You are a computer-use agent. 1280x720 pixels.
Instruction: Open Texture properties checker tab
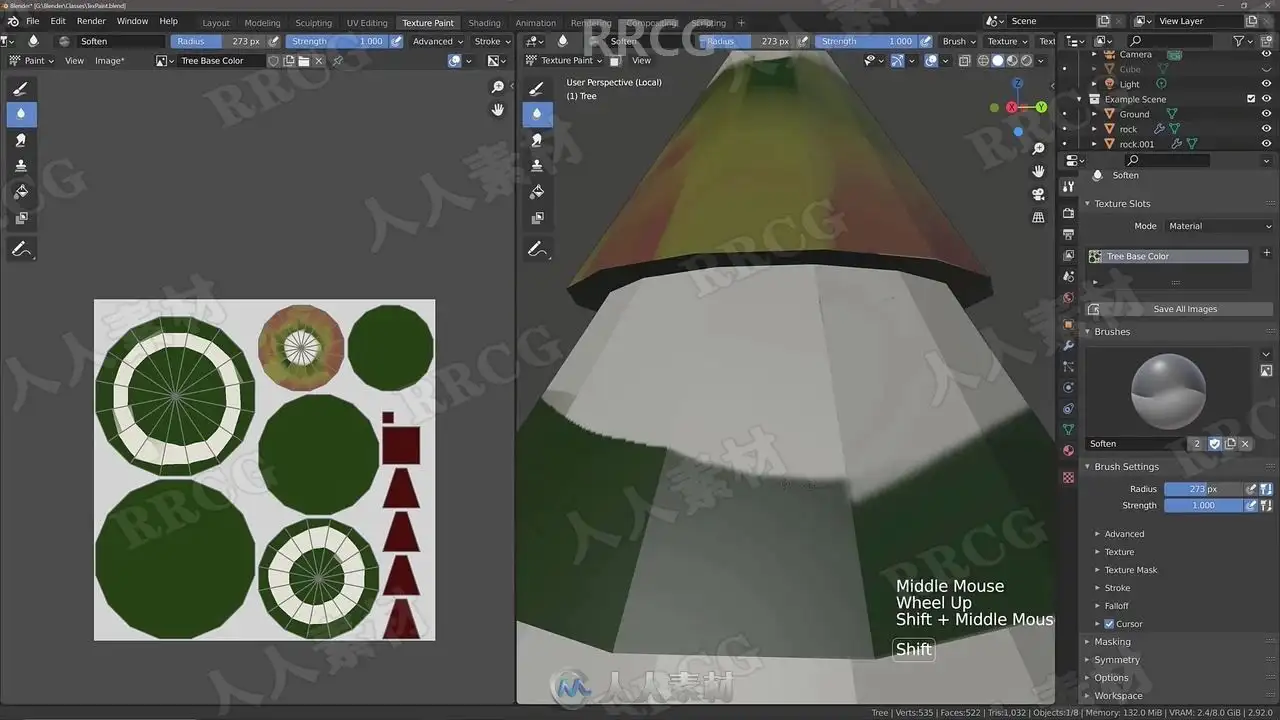1068,478
